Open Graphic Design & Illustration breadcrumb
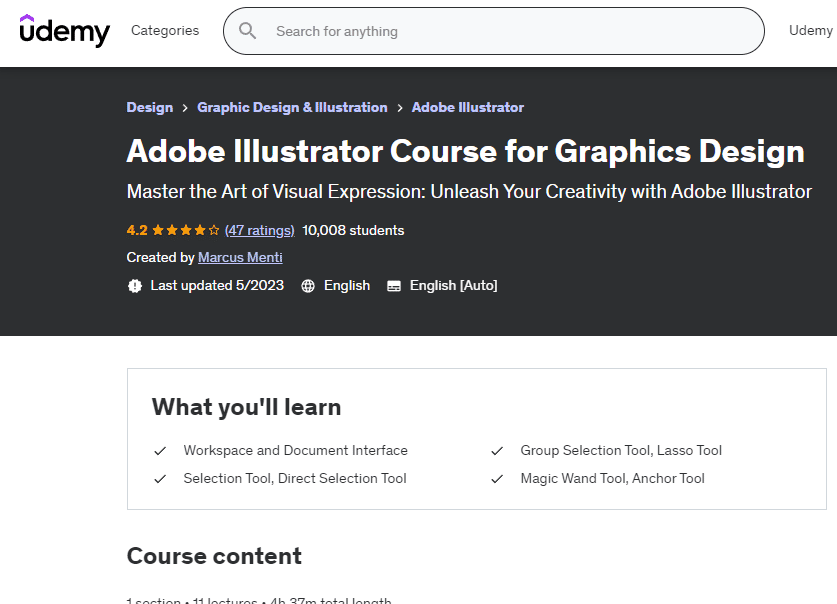This screenshot has width=837, height=604. pyautogui.click(x=292, y=107)
